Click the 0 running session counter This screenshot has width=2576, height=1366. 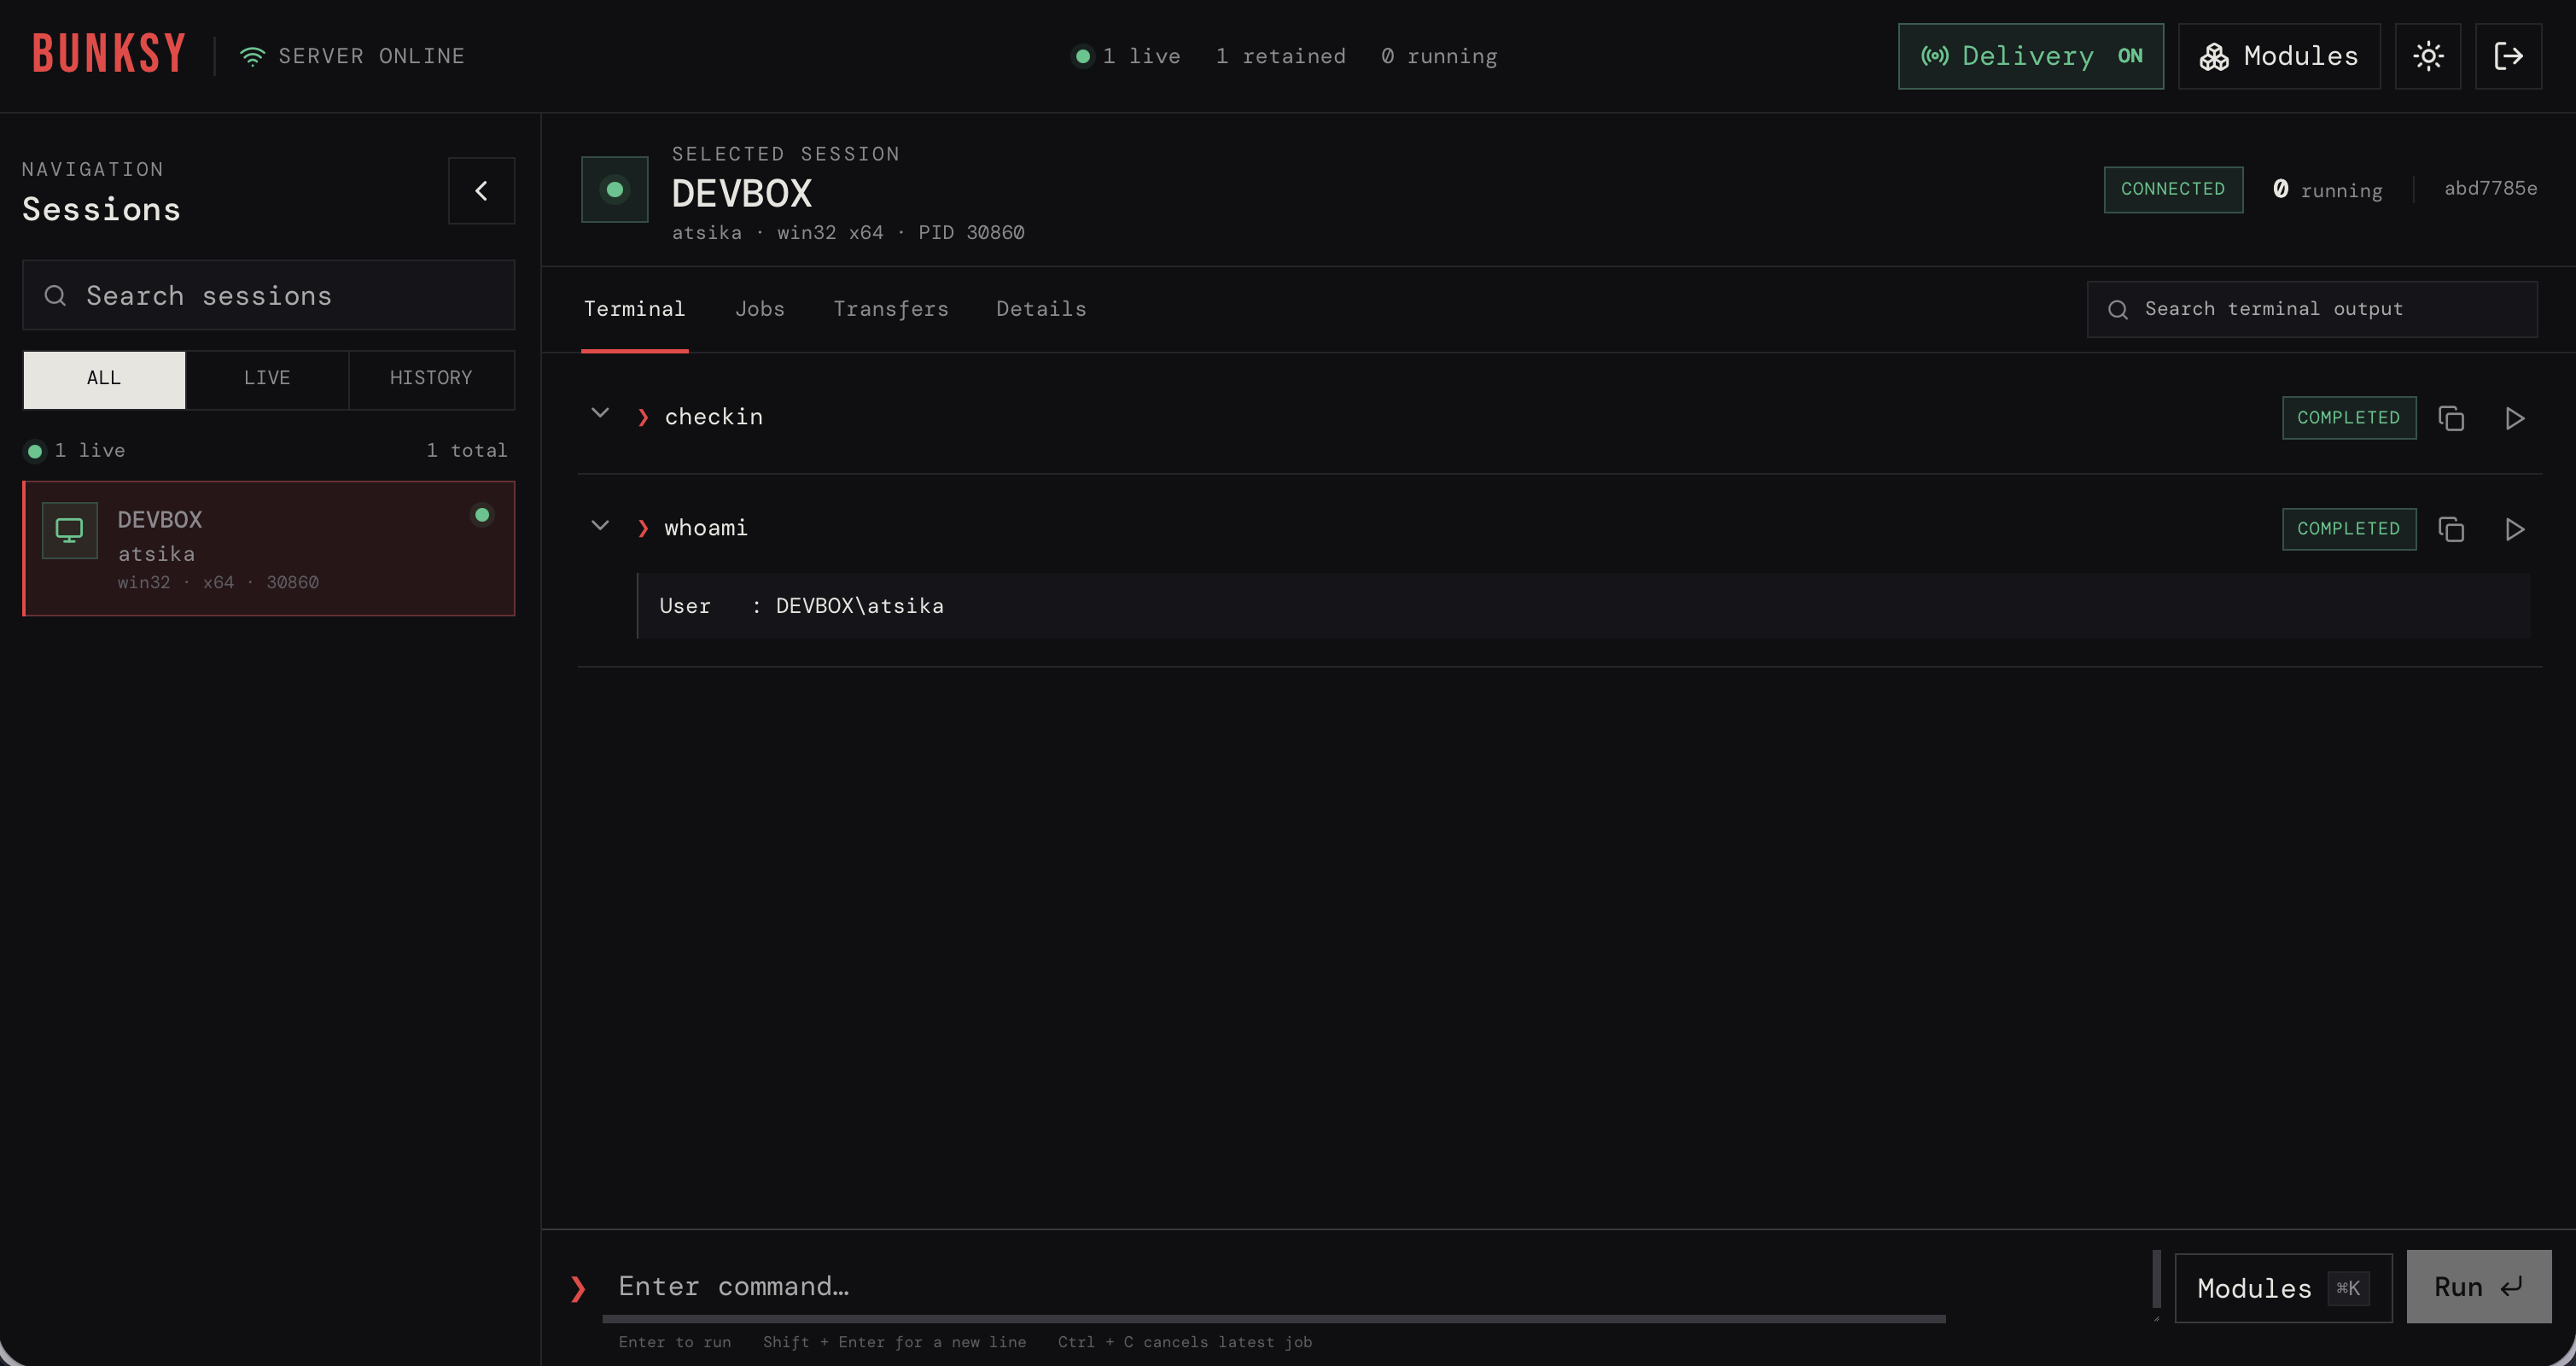[x=2327, y=190]
